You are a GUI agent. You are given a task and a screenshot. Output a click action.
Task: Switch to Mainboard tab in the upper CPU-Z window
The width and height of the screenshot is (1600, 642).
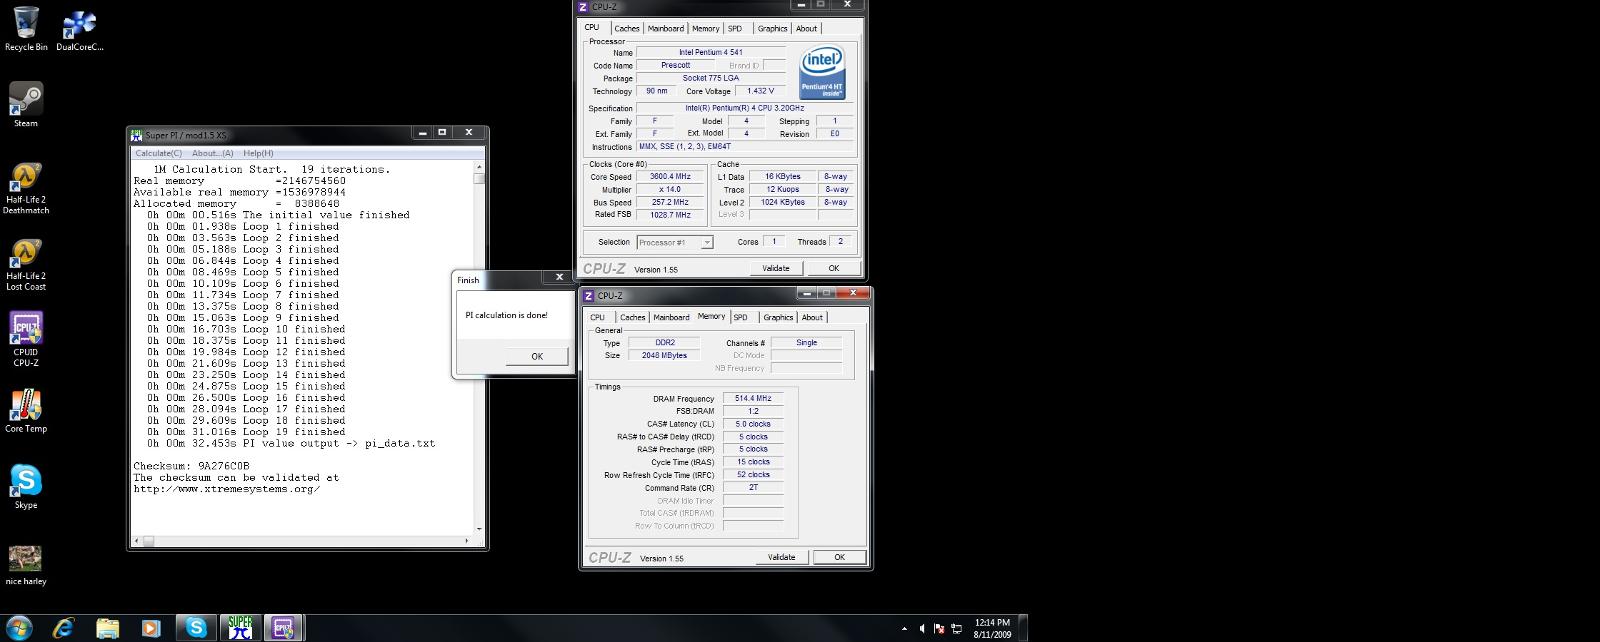(x=665, y=28)
